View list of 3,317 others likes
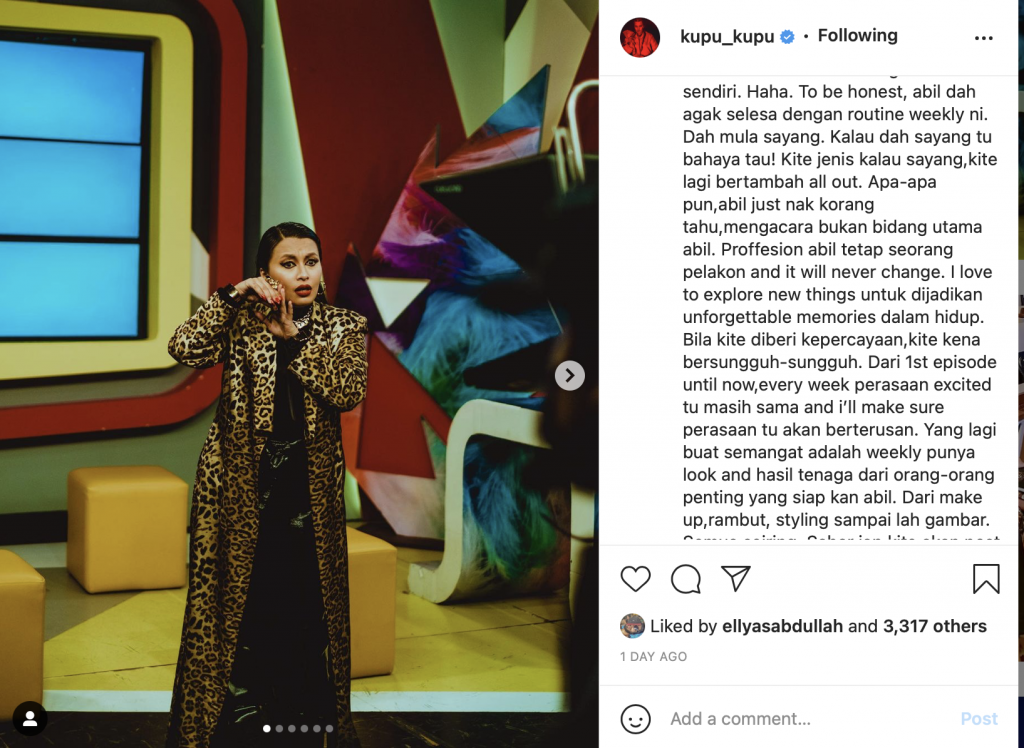 click(935, 626)
